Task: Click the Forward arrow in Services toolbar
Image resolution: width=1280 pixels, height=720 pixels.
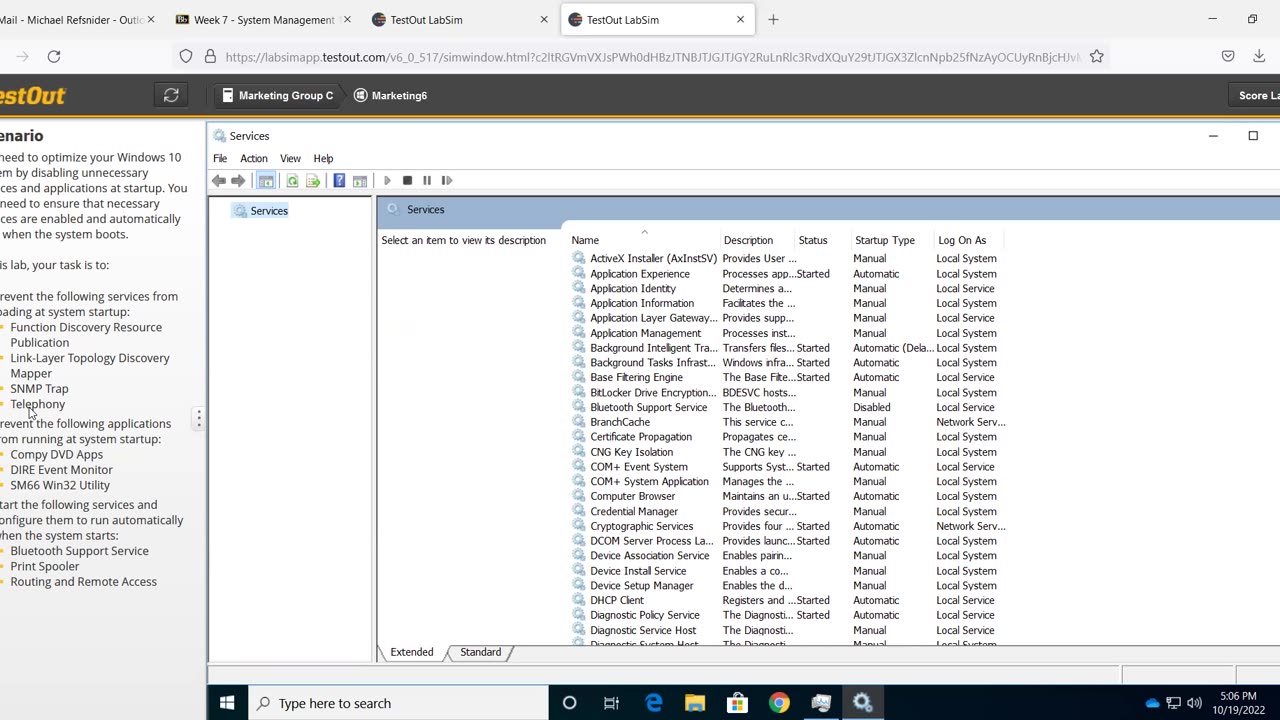Action: [x=238, y=181]
